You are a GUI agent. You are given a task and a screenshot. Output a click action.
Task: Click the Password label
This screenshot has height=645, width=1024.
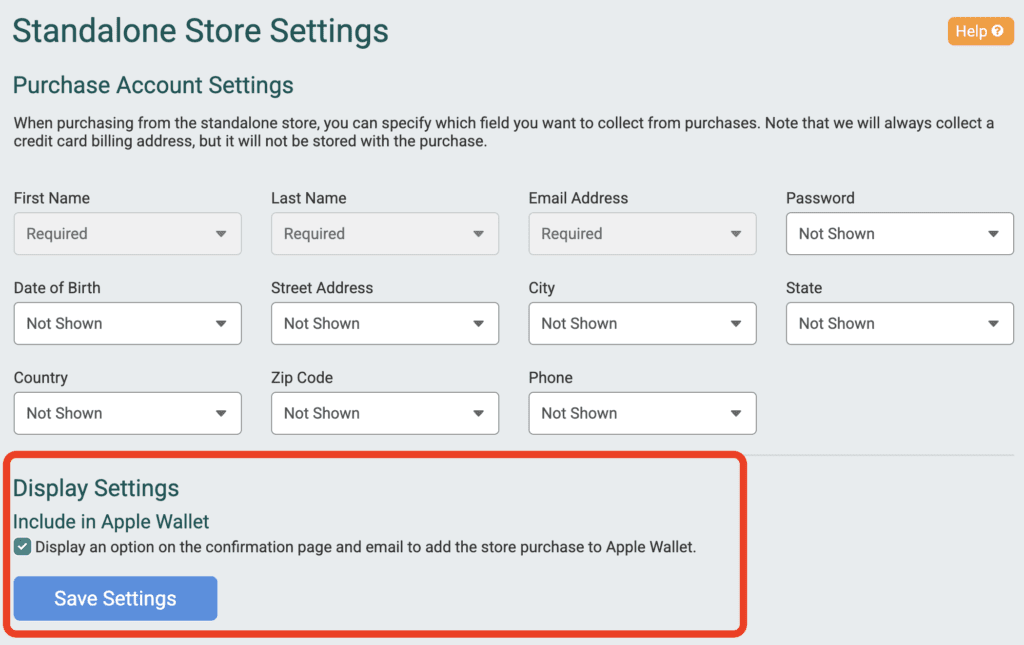[820, 198]
